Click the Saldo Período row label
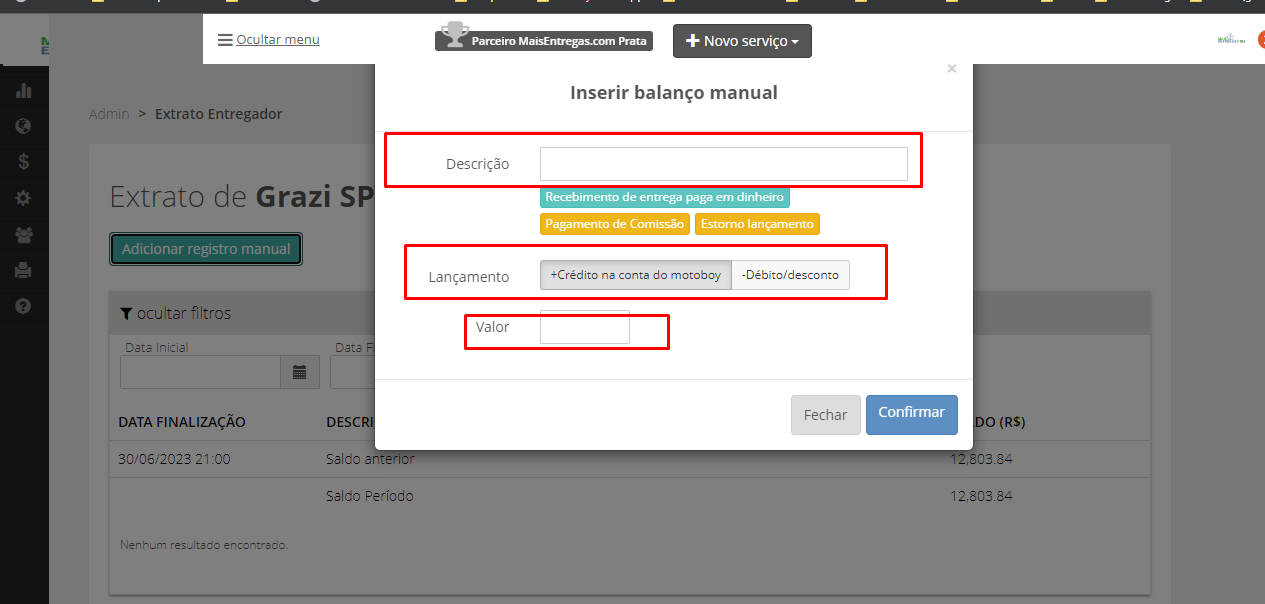 [x=369, y=496]
